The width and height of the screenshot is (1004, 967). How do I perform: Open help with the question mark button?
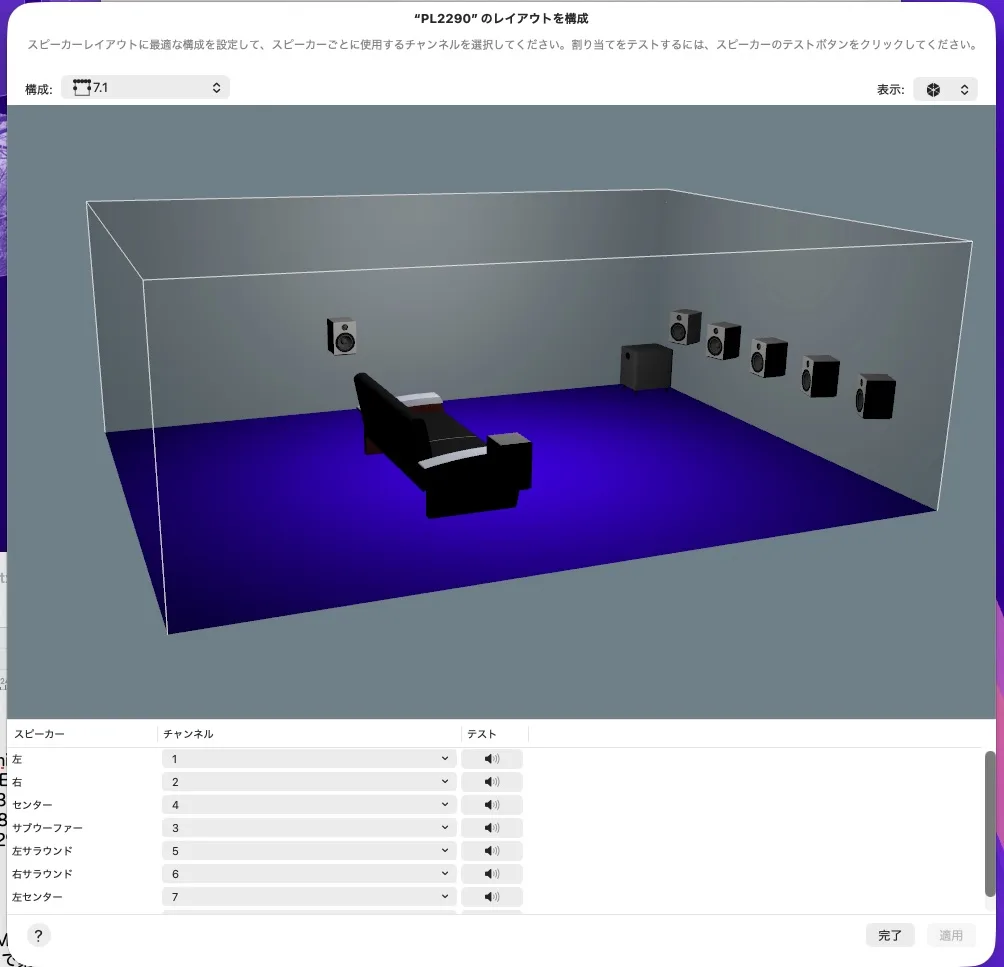point(38,936)
